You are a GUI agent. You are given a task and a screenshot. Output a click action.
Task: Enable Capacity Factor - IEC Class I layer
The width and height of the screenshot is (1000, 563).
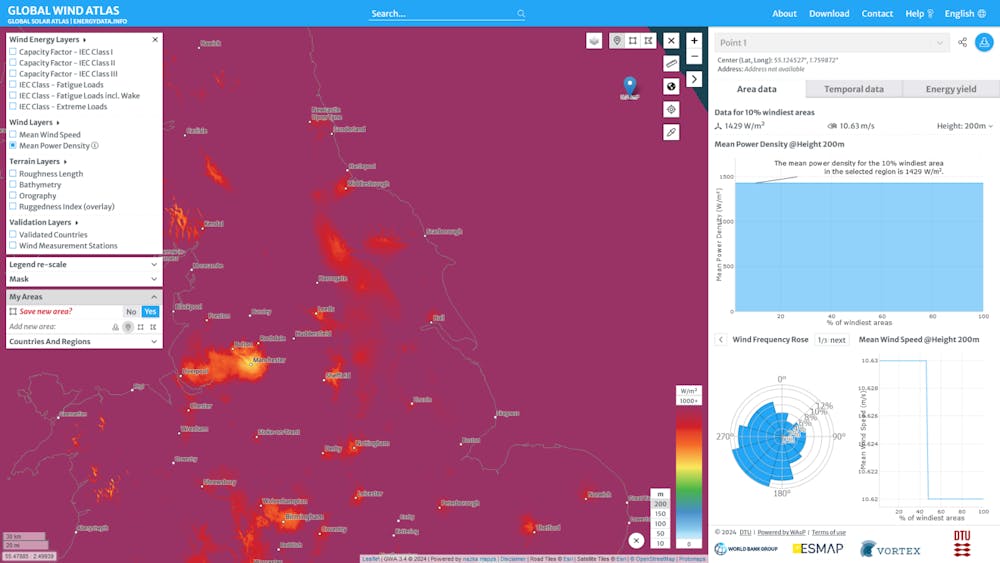click(13, 52)
